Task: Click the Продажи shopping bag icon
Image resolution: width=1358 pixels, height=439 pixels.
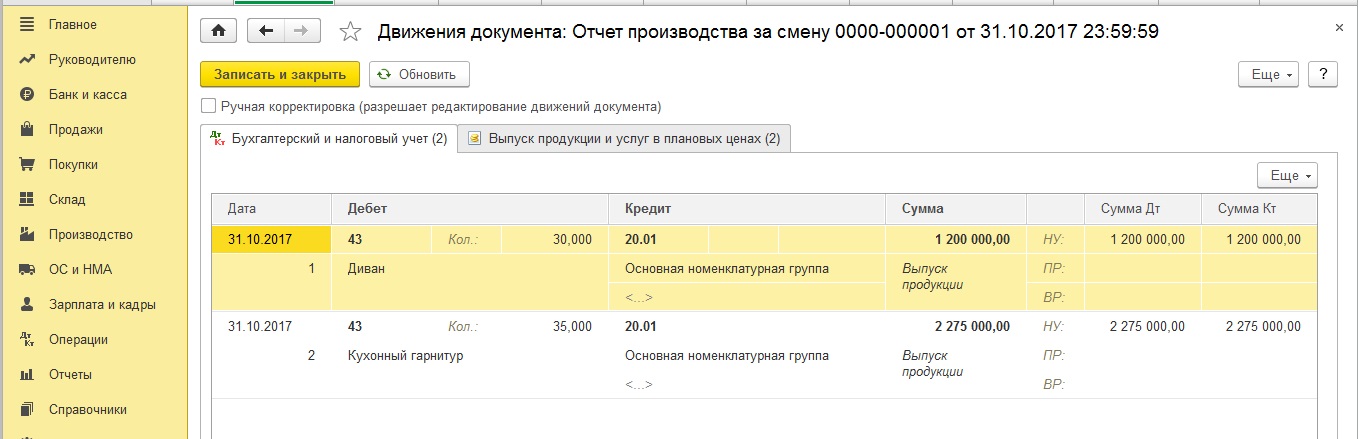Action: [x=27, y=130]
